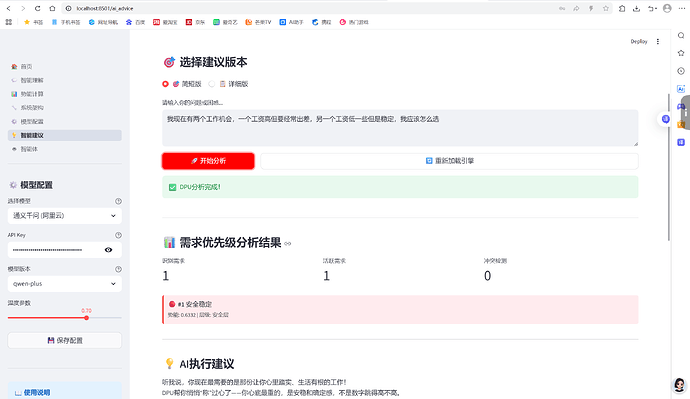Open the 百度 bookmark
Screen dimensions: 690x399
[x=136, y=22]
